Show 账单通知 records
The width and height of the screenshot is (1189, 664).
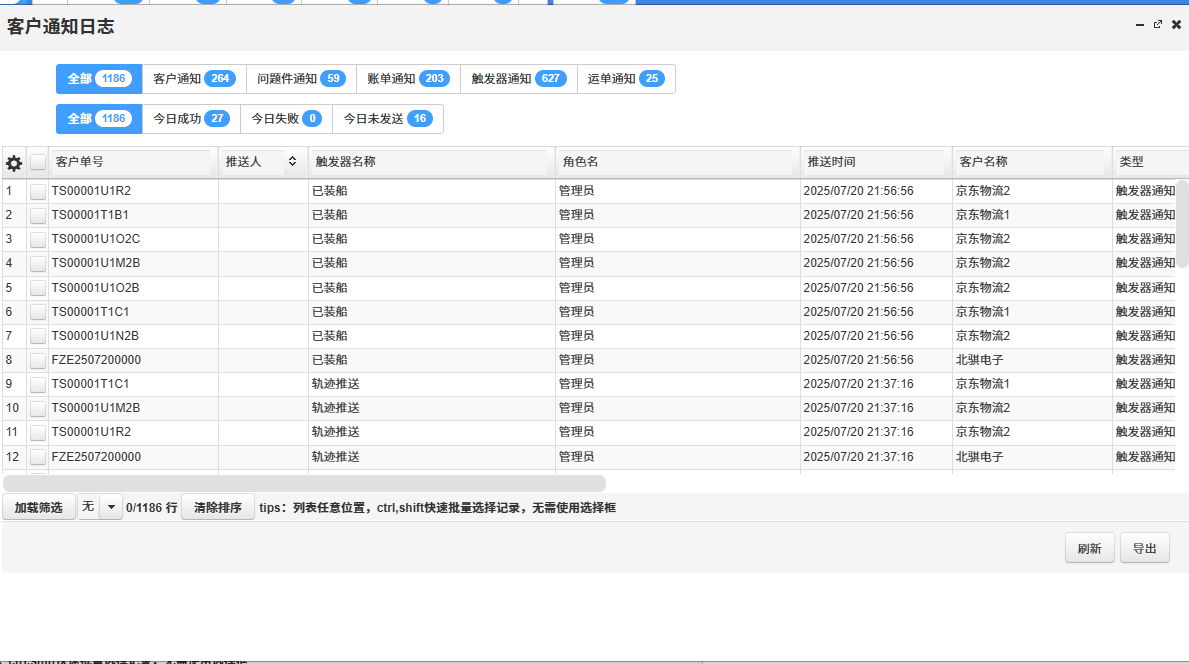click(x=407, y=79)
